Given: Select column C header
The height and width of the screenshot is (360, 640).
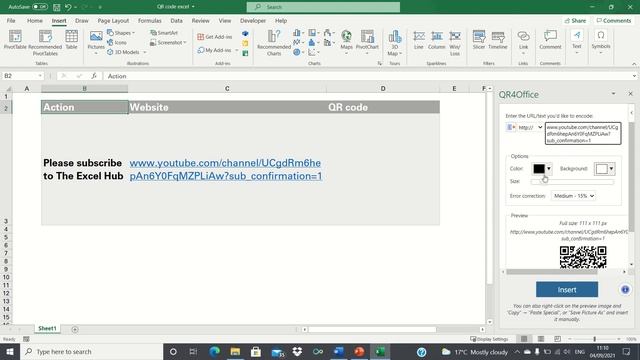Looking at the screenshot, I should (x=227, y=89).
